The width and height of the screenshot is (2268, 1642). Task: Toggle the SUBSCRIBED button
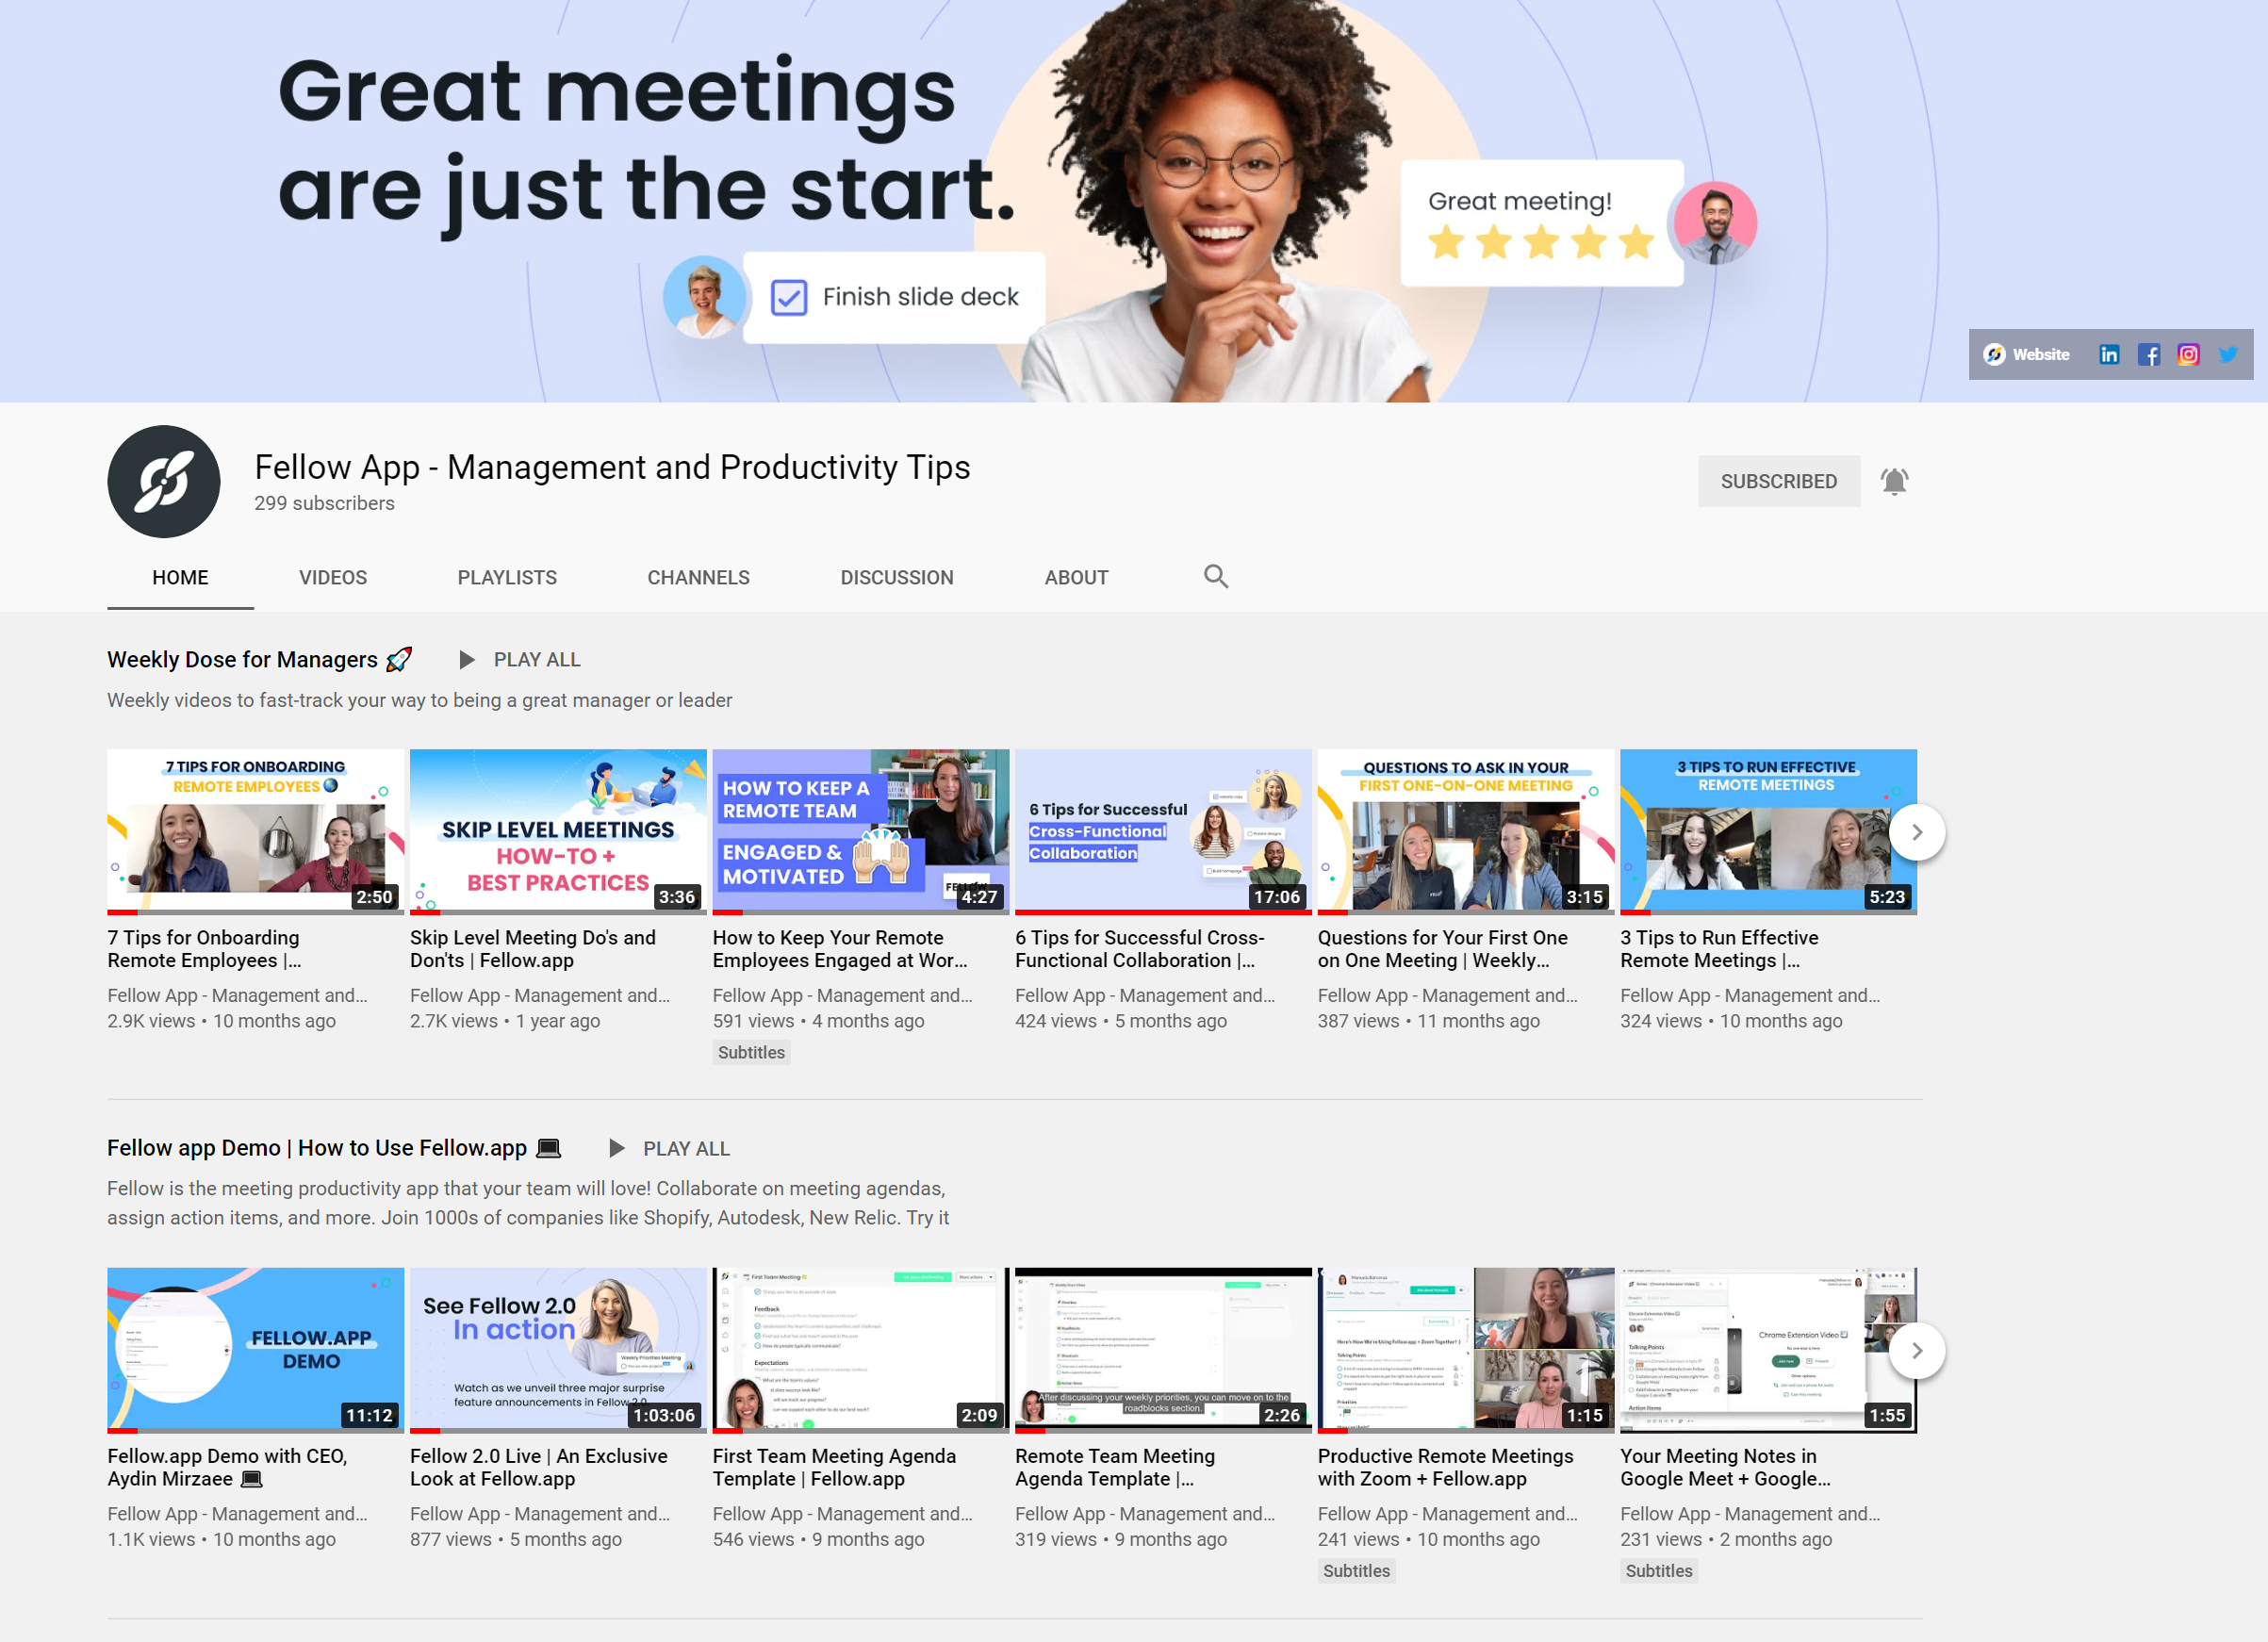(x=1778, y=481)
